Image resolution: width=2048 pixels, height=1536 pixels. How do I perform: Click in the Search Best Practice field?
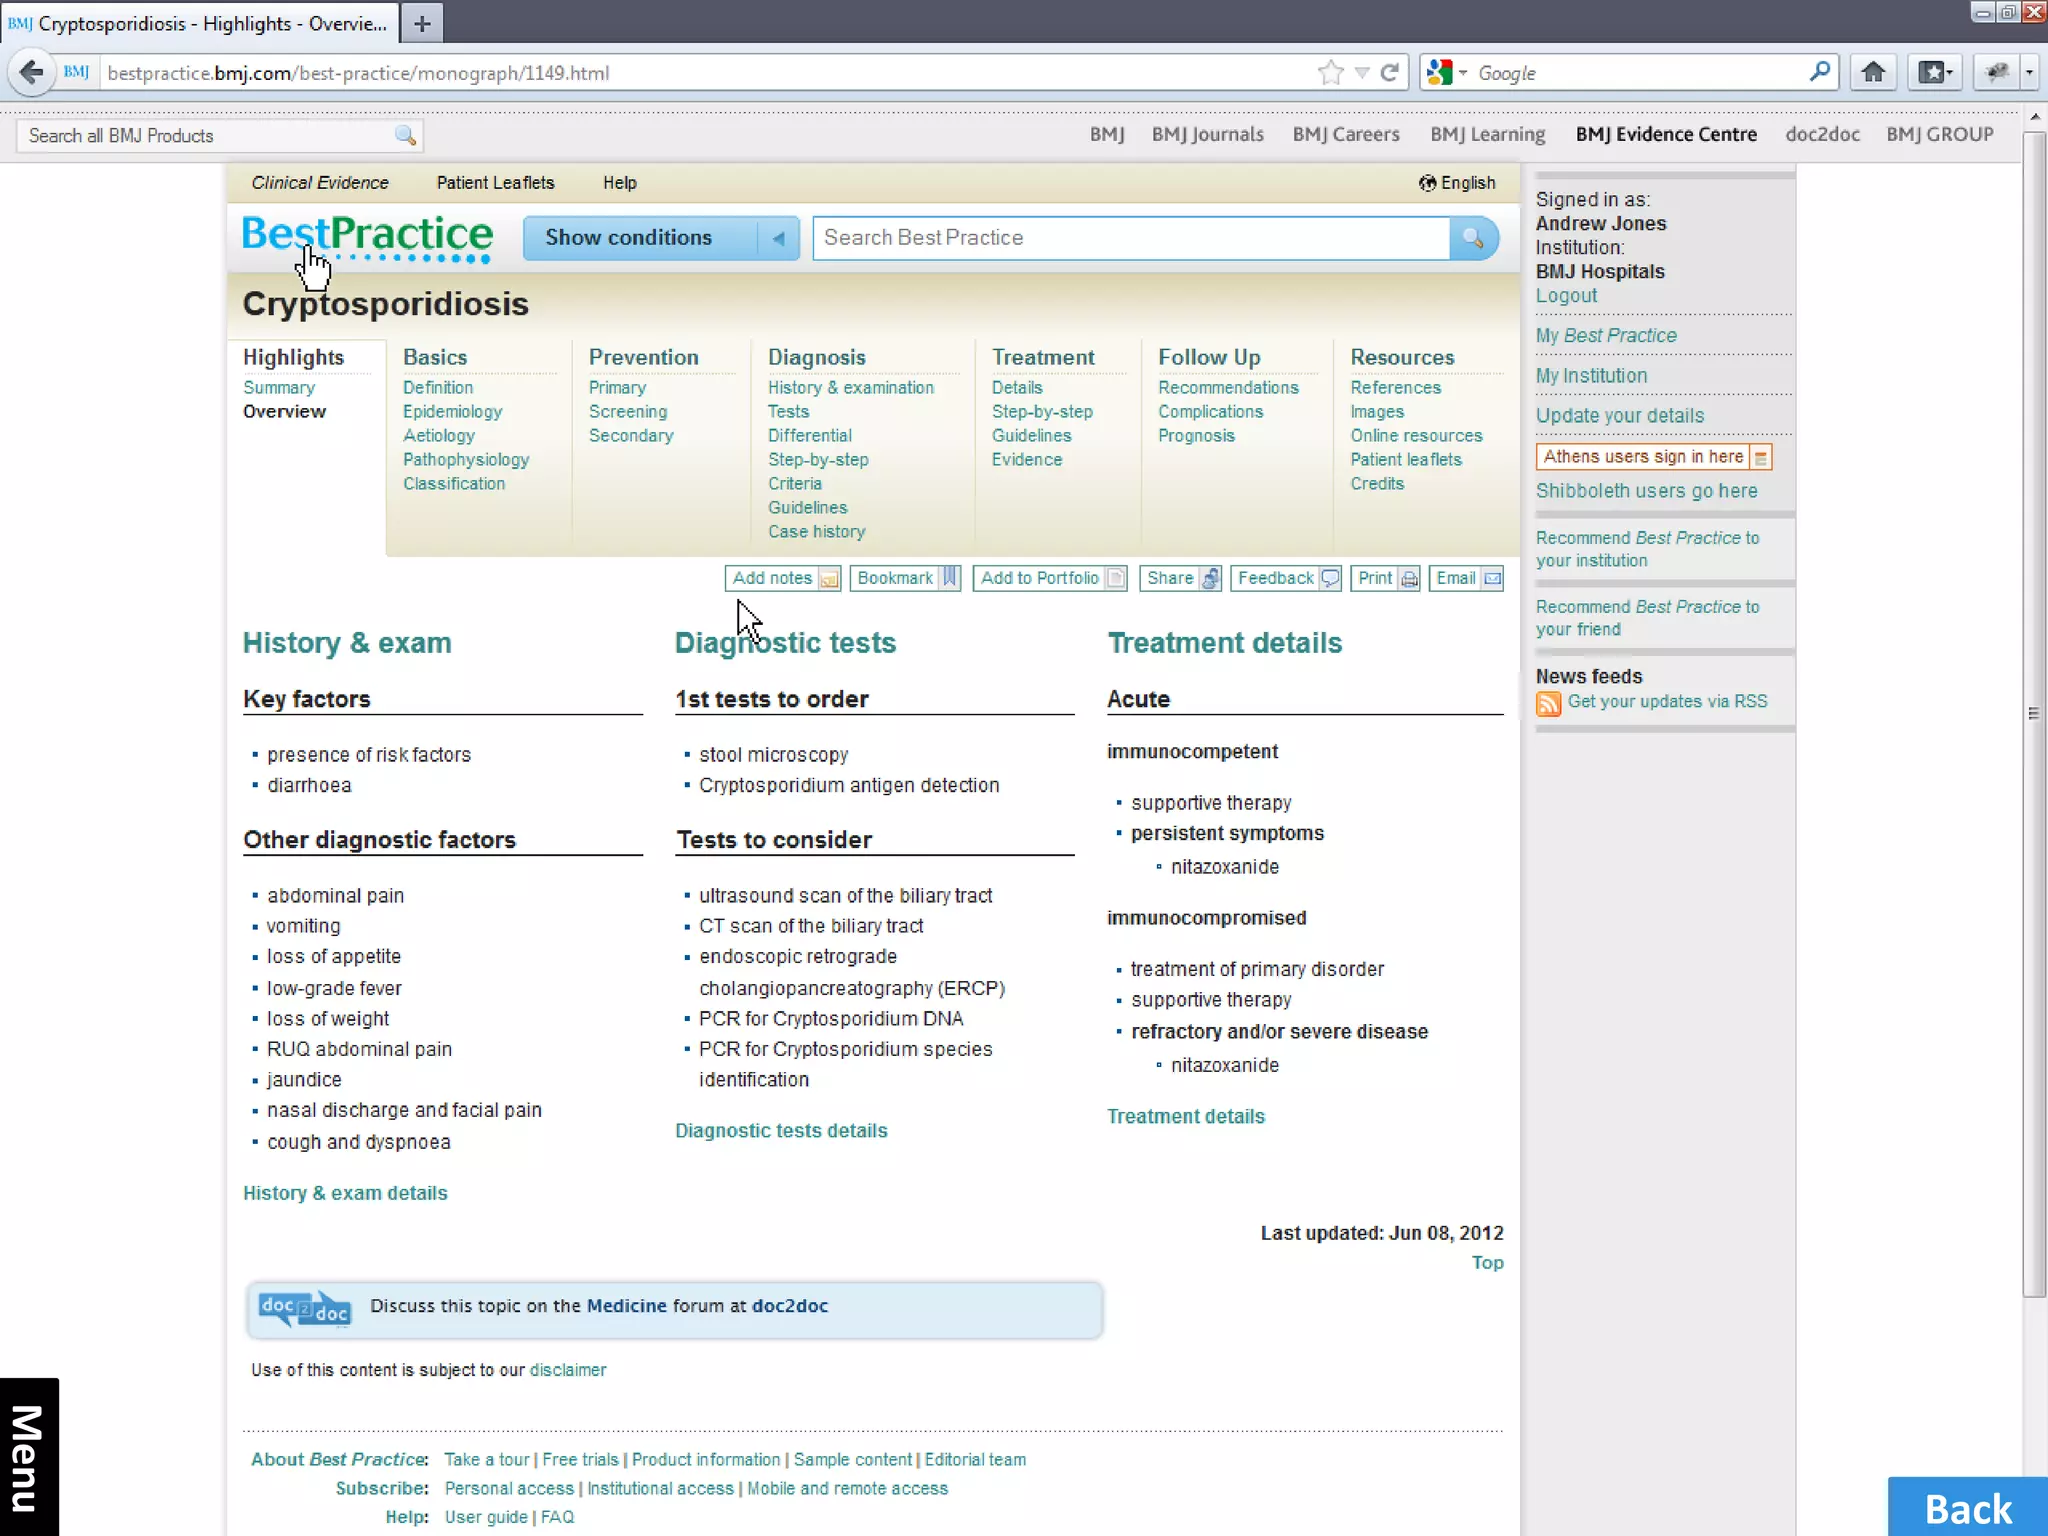coord(1130,238)
